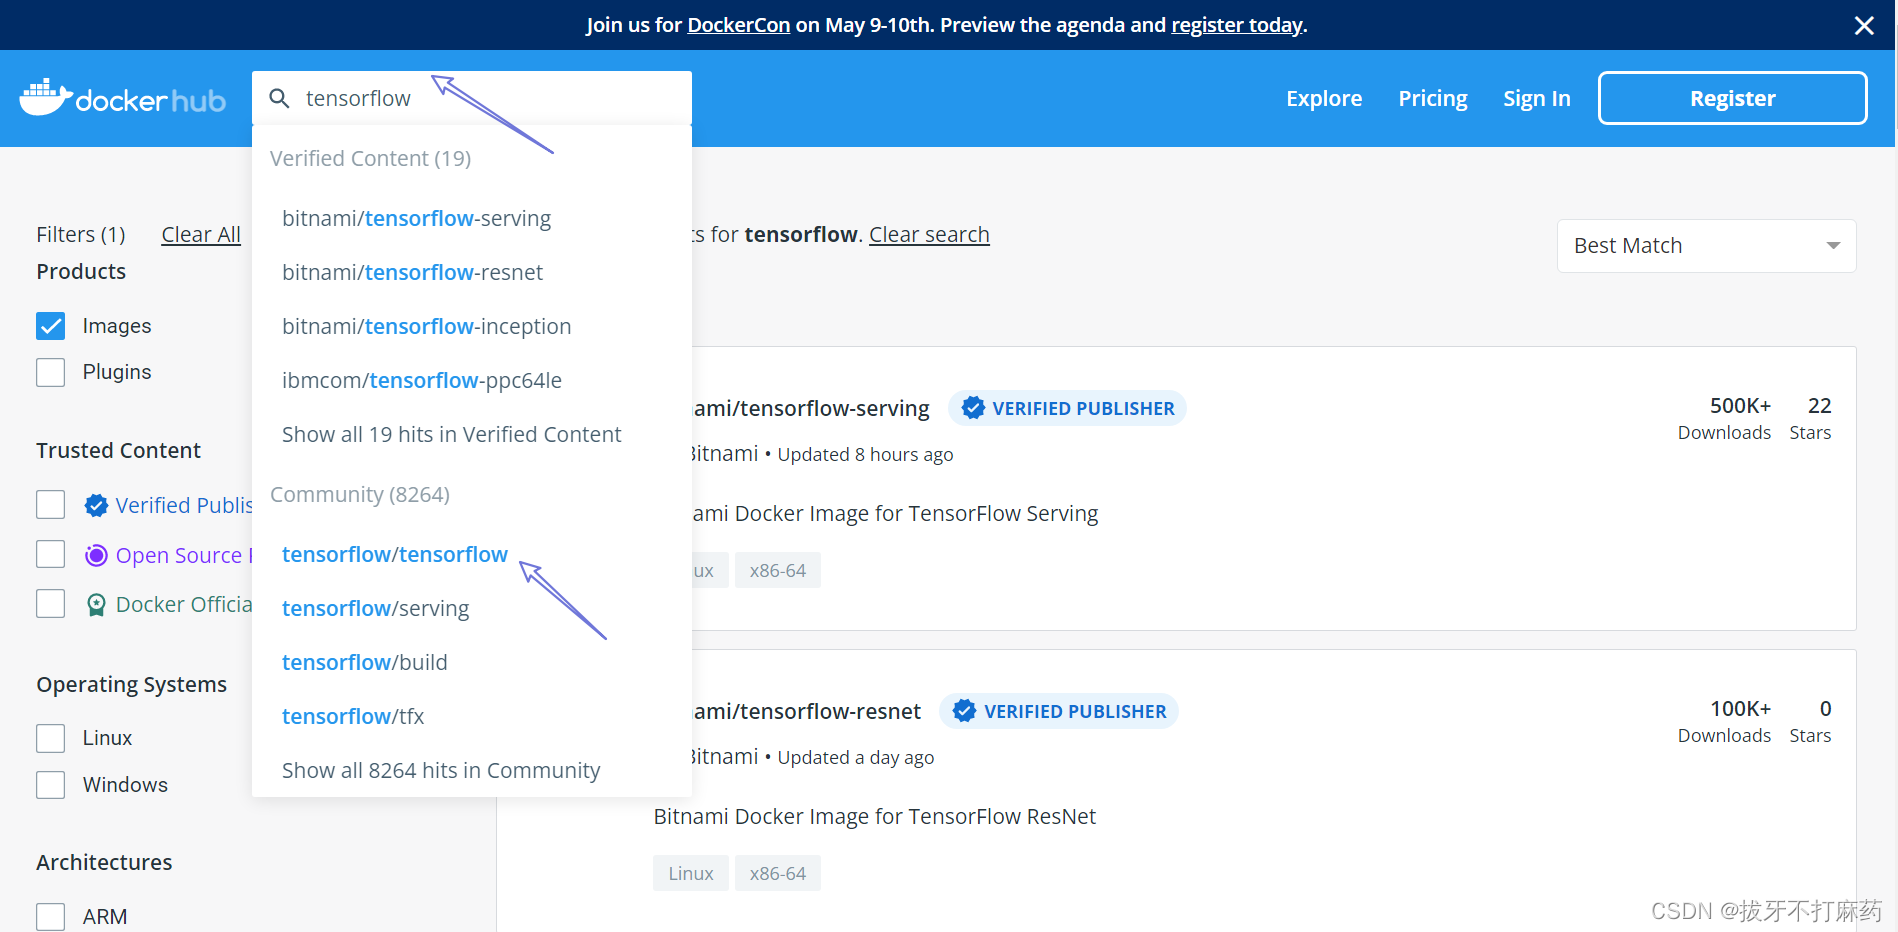Check the Windows operating system filter
This screenshot has height=932, width=1898.
point(51,785)
